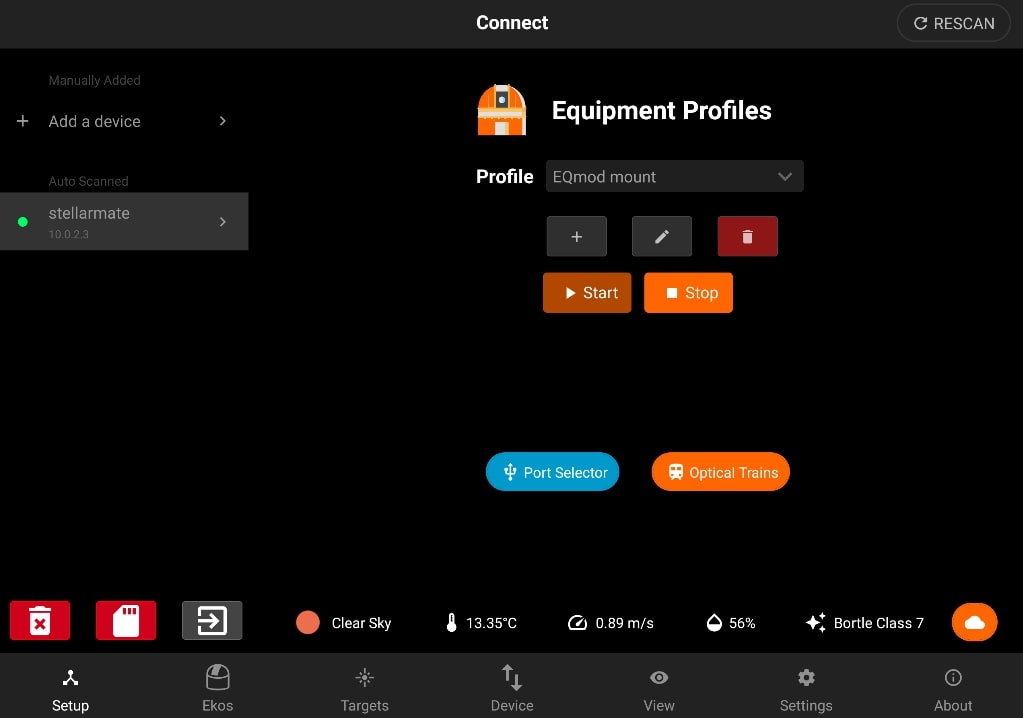Click the humidity droplet icon
Image resolution: width=1023 pixels, height=718 pixels.
pos(714,623)
